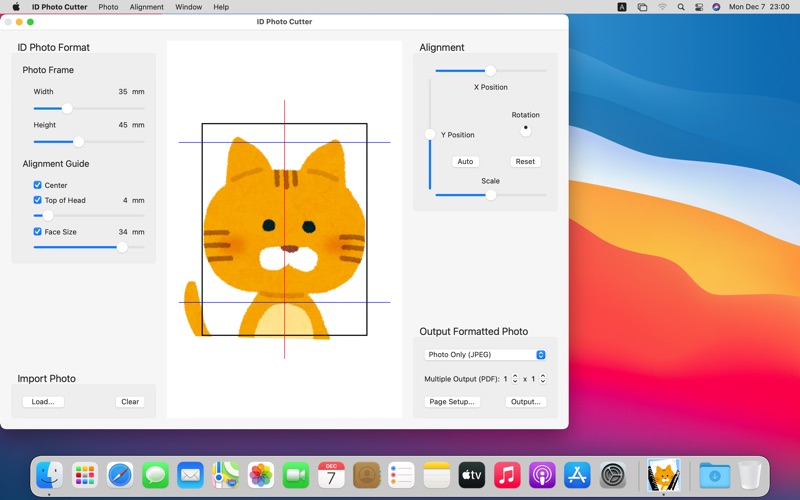Uncheck the Center alignment guide

(37, 185)
